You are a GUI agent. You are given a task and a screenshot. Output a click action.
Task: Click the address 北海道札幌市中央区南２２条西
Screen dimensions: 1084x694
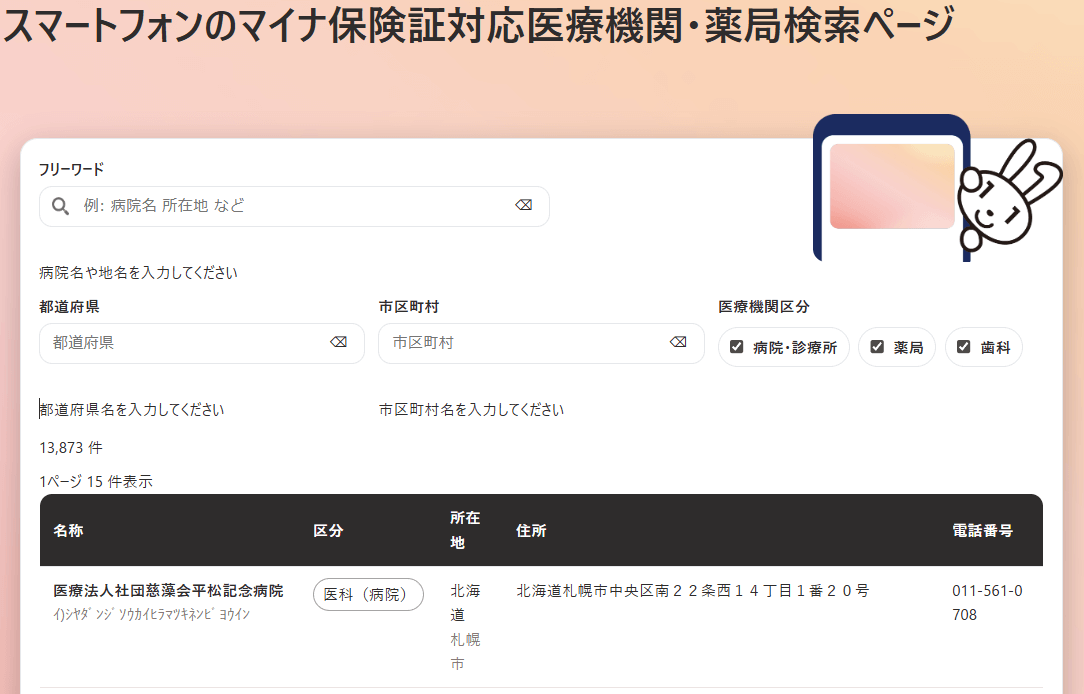(692, 591)
